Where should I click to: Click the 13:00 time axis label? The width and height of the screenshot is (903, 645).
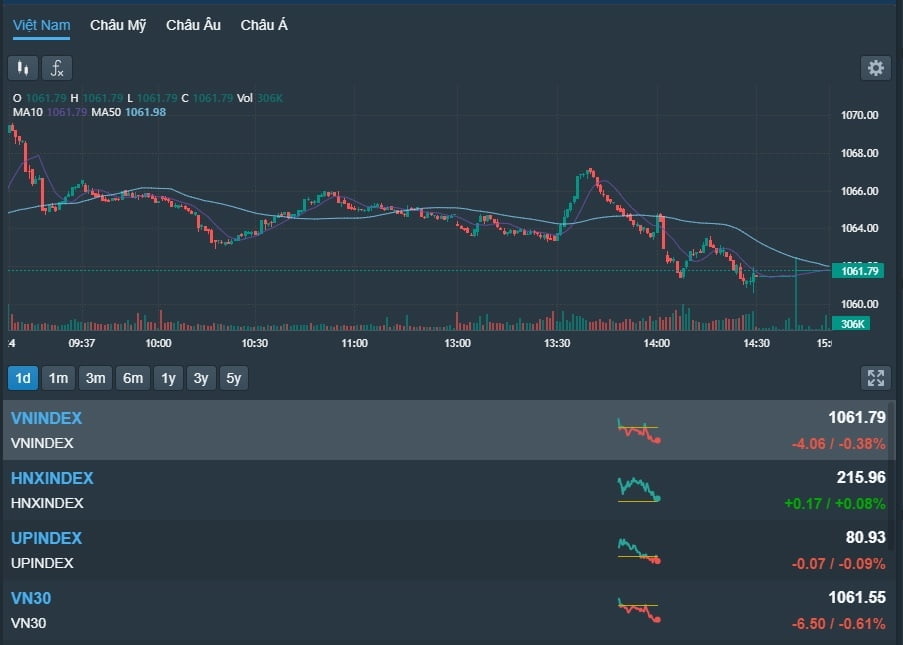pyautogui.click(x=457, y=343)
